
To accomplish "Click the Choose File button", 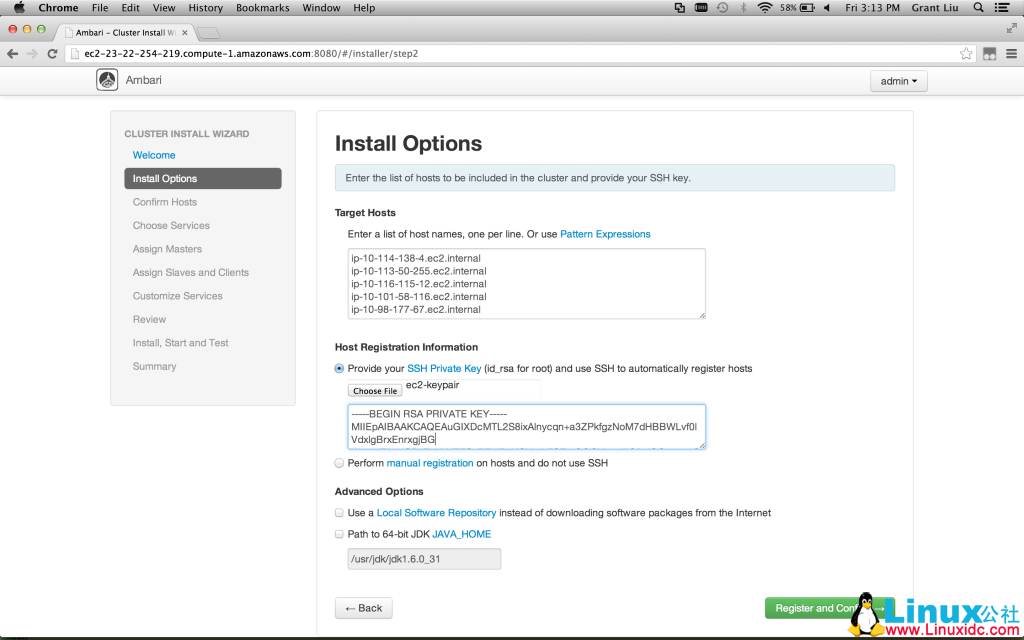I will point(375,391).
